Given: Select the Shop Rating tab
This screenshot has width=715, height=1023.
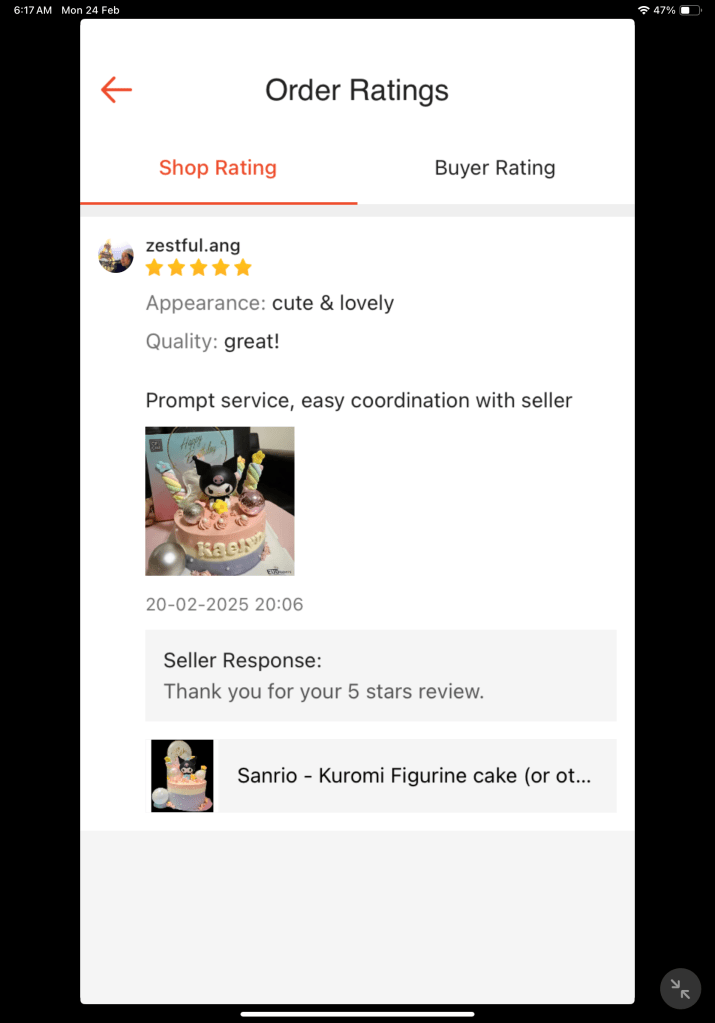Looking at the screenshot, I should click(218, 168).
